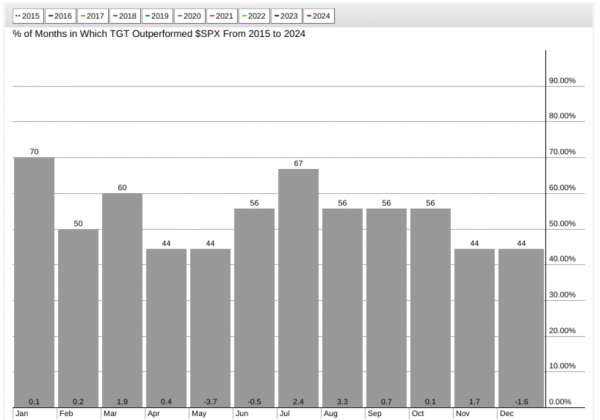Click the Sep axis label
The image size is (600, 420).
coord(375,413)
